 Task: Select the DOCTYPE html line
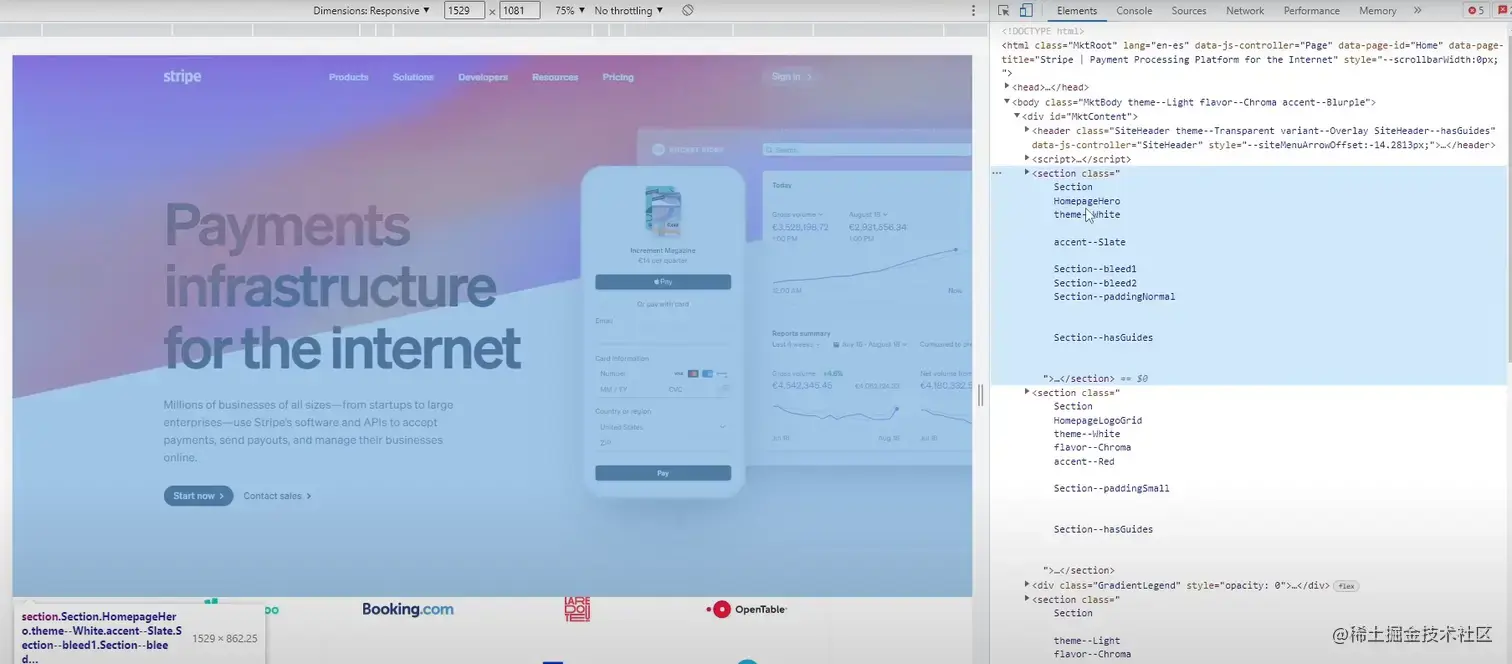(x=1043, y=31)
